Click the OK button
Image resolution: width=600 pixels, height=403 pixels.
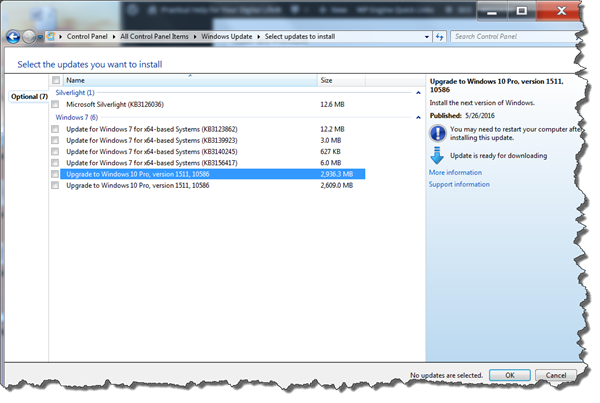click(x=510, y=375)
